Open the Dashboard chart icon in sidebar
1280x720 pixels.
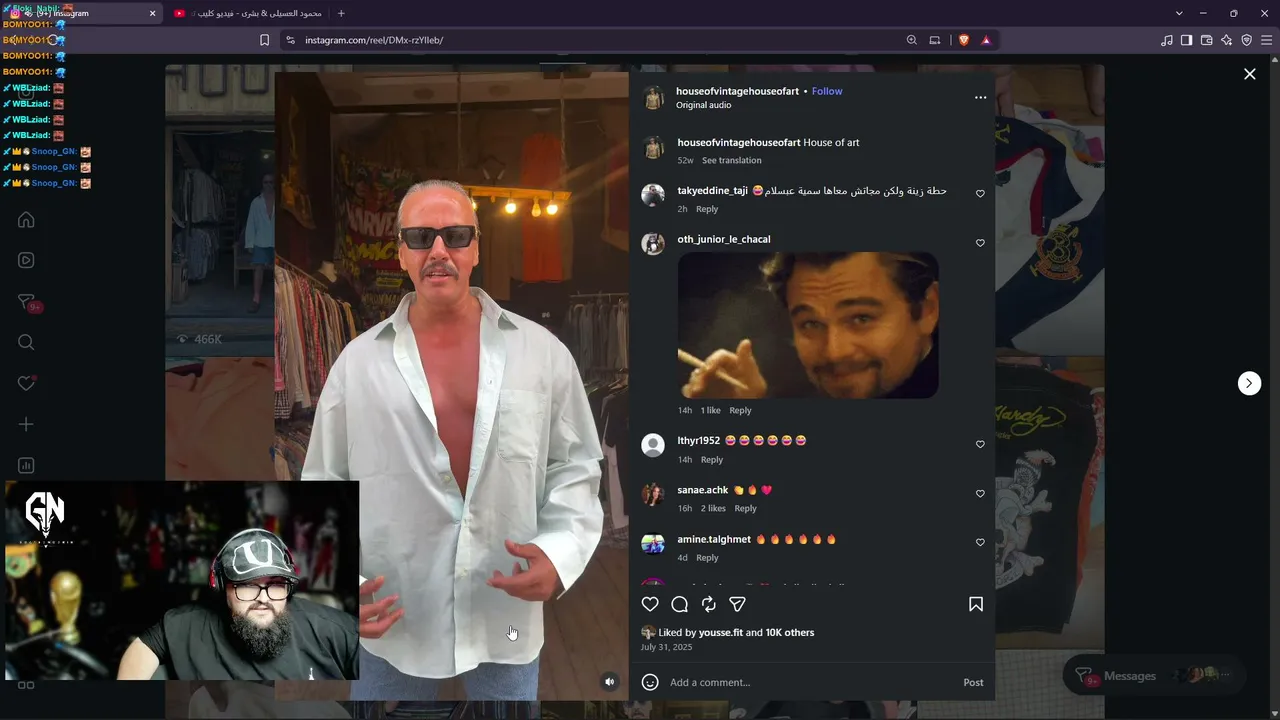26,465
